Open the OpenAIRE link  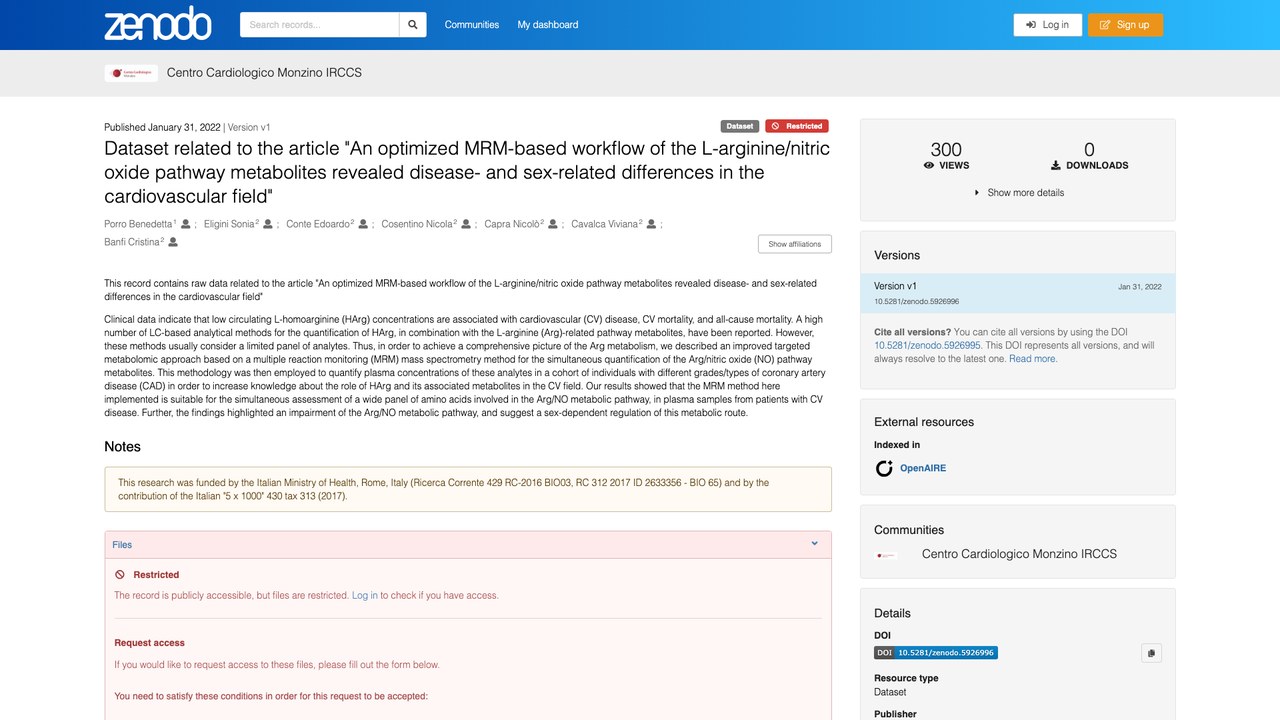[x=923, y=468]
